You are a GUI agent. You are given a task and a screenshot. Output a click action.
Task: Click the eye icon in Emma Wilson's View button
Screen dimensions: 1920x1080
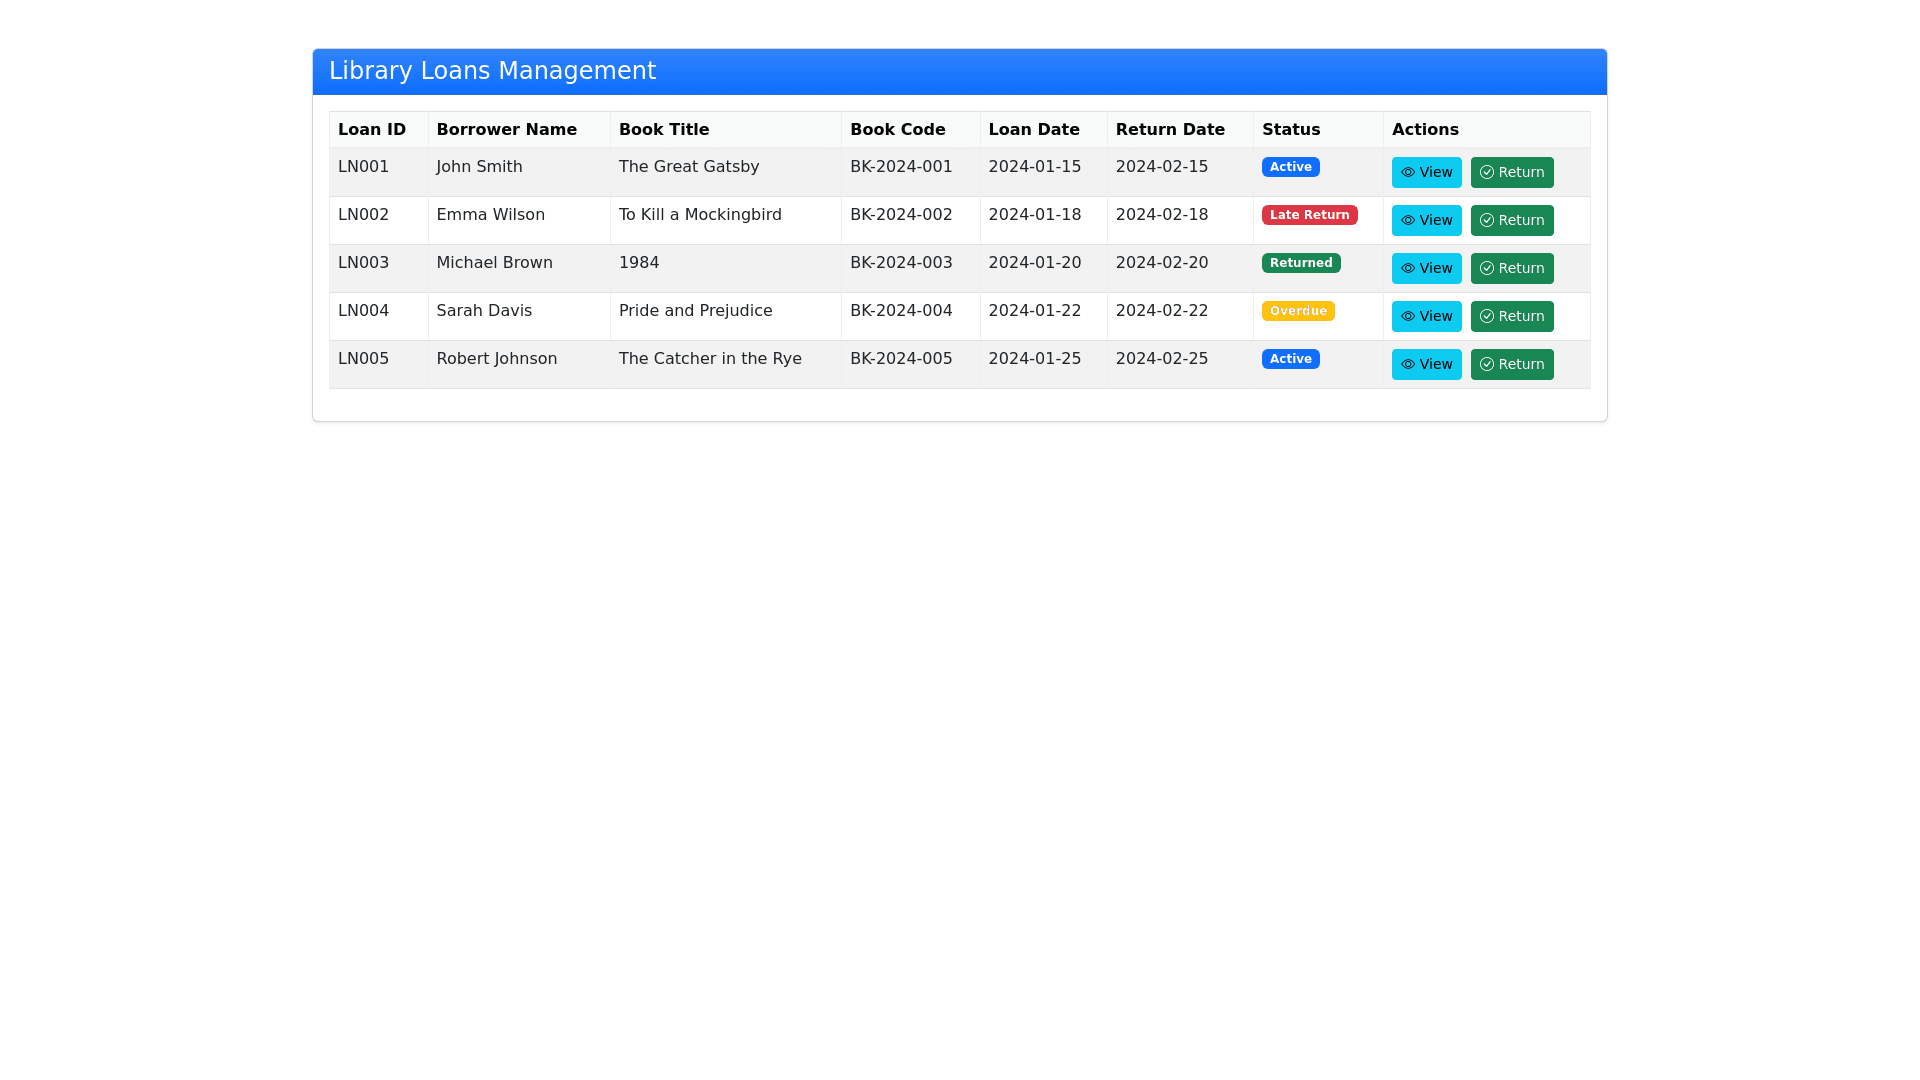1407,220
